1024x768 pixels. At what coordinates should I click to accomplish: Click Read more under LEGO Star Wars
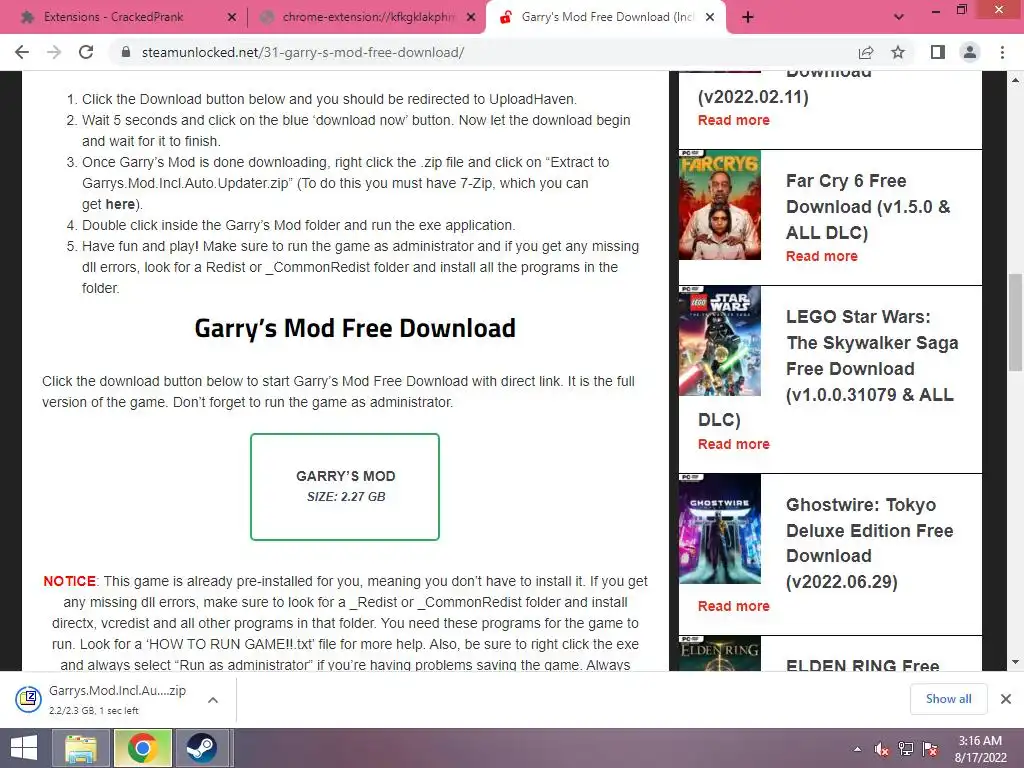[x=733, y=444]
